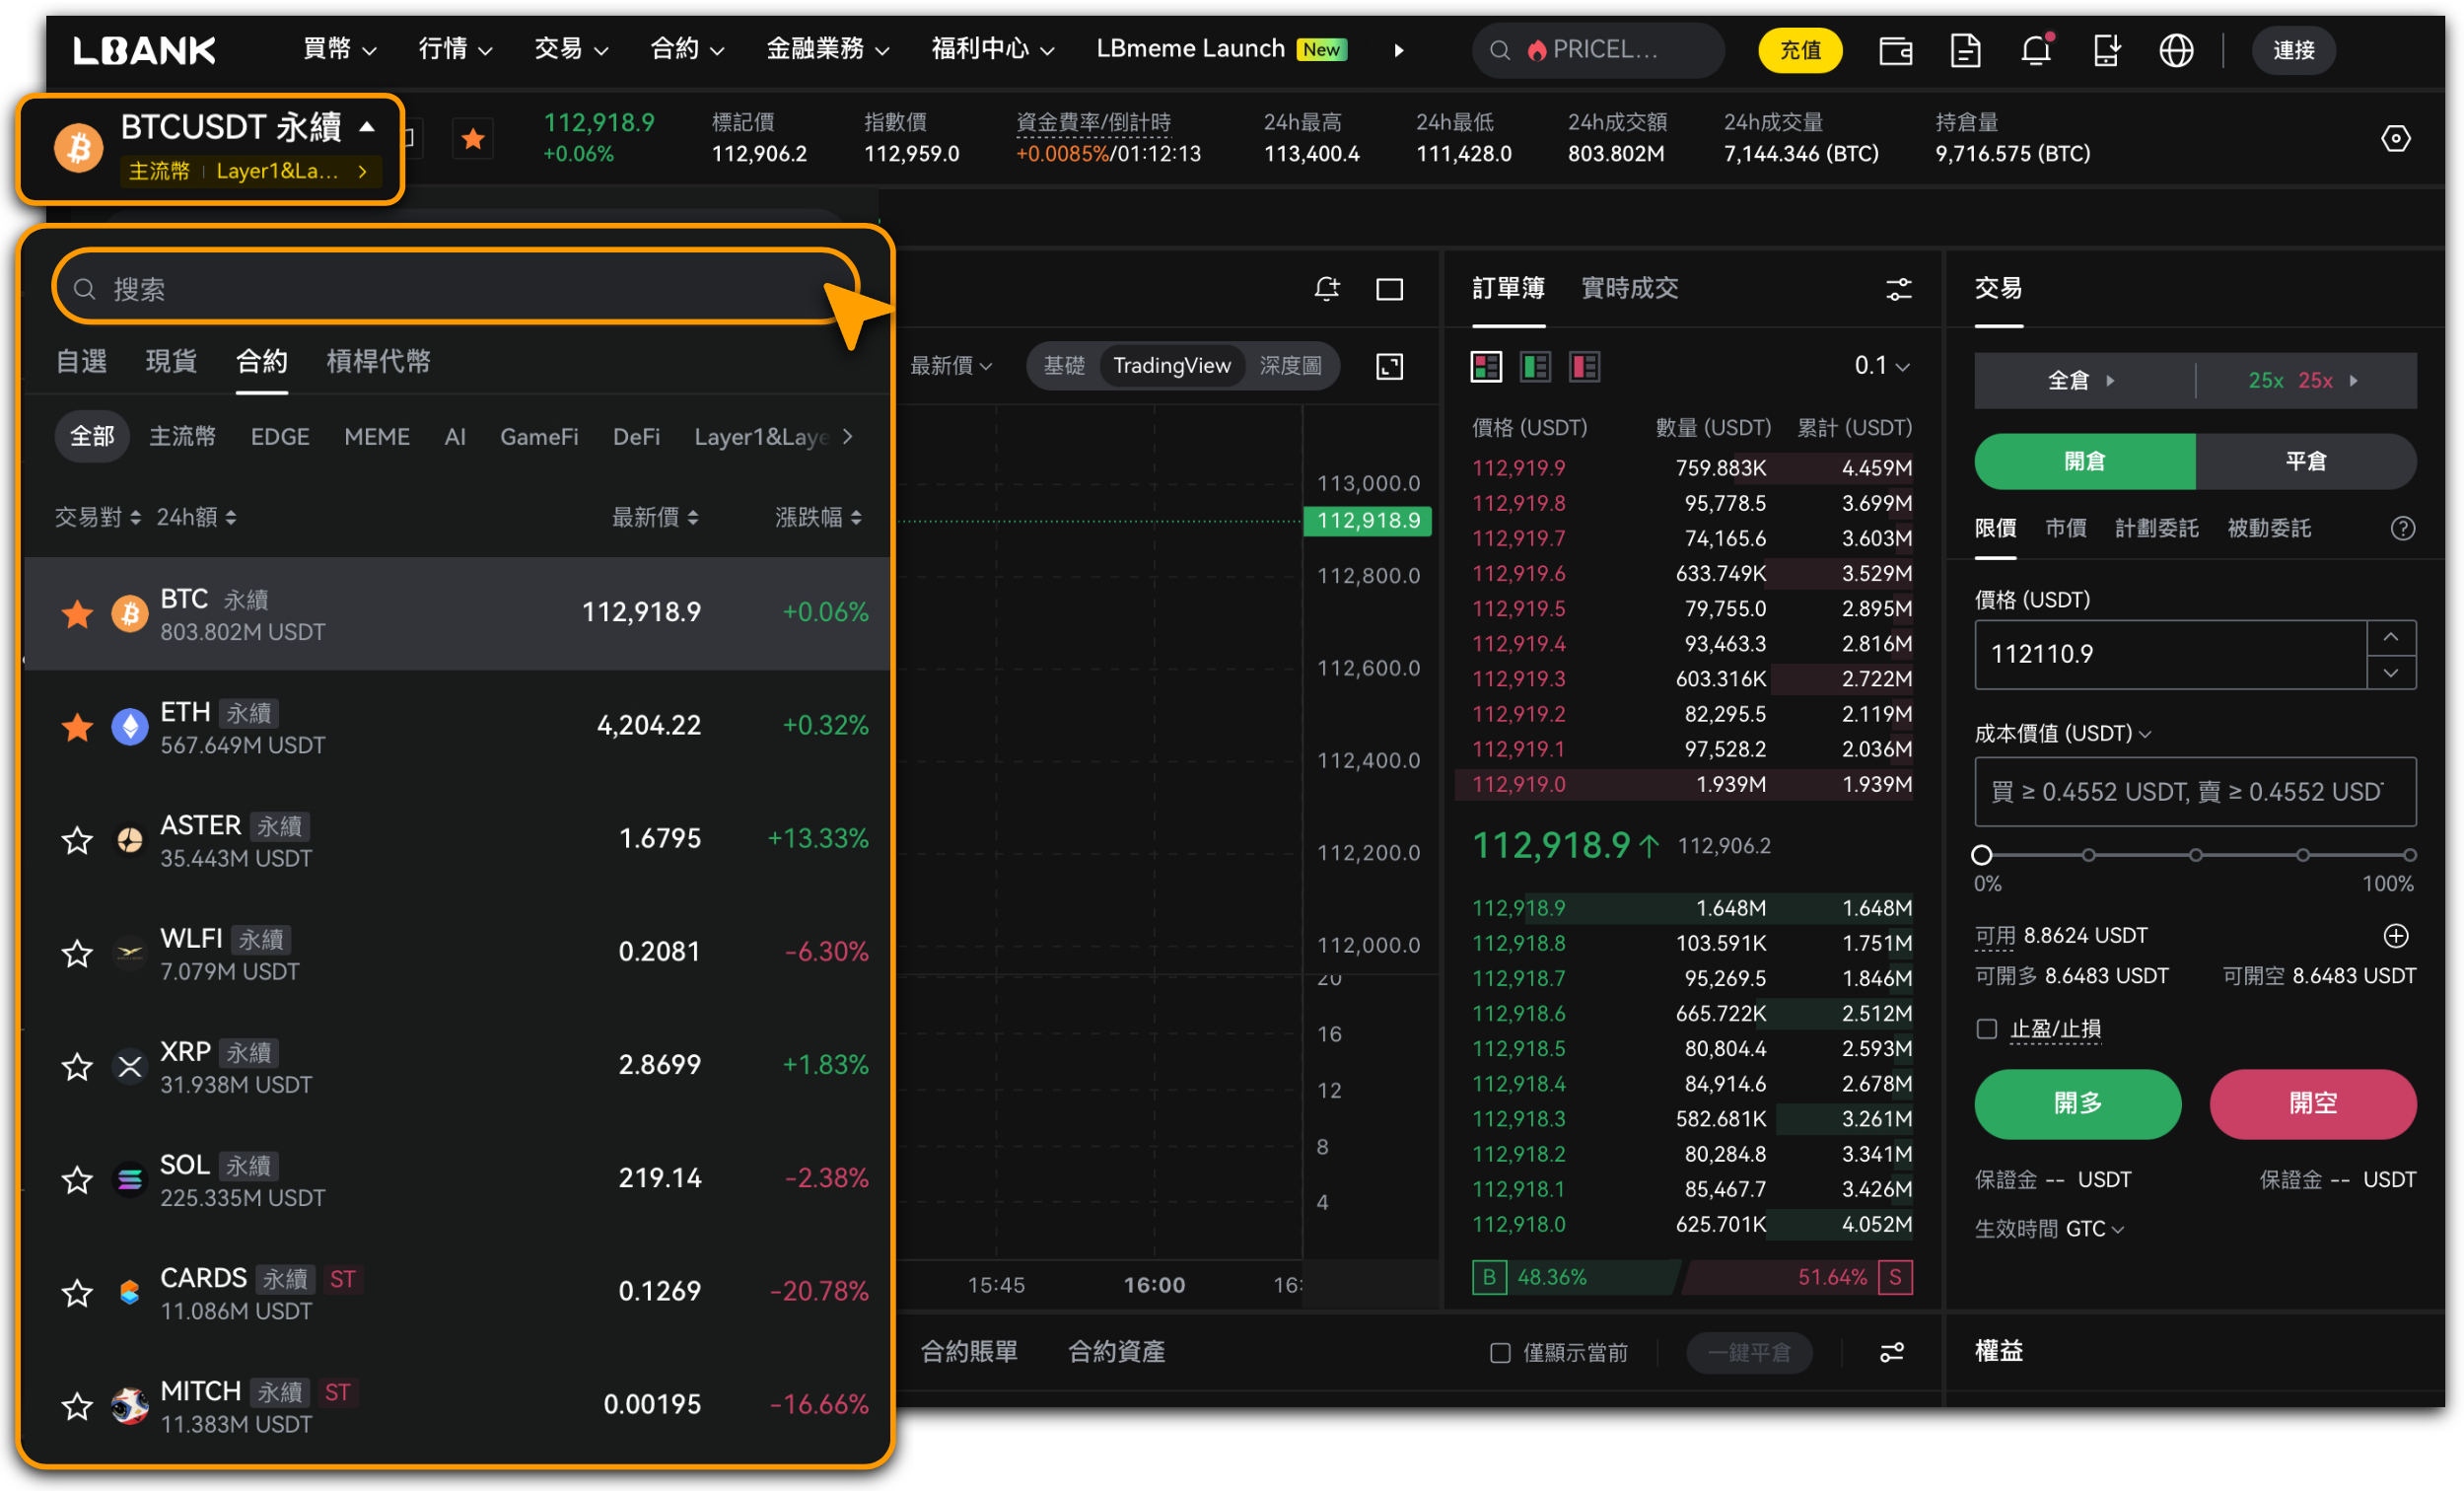Switch to the 現貨 tab
2464x1491 pixels.
[171, 361]
